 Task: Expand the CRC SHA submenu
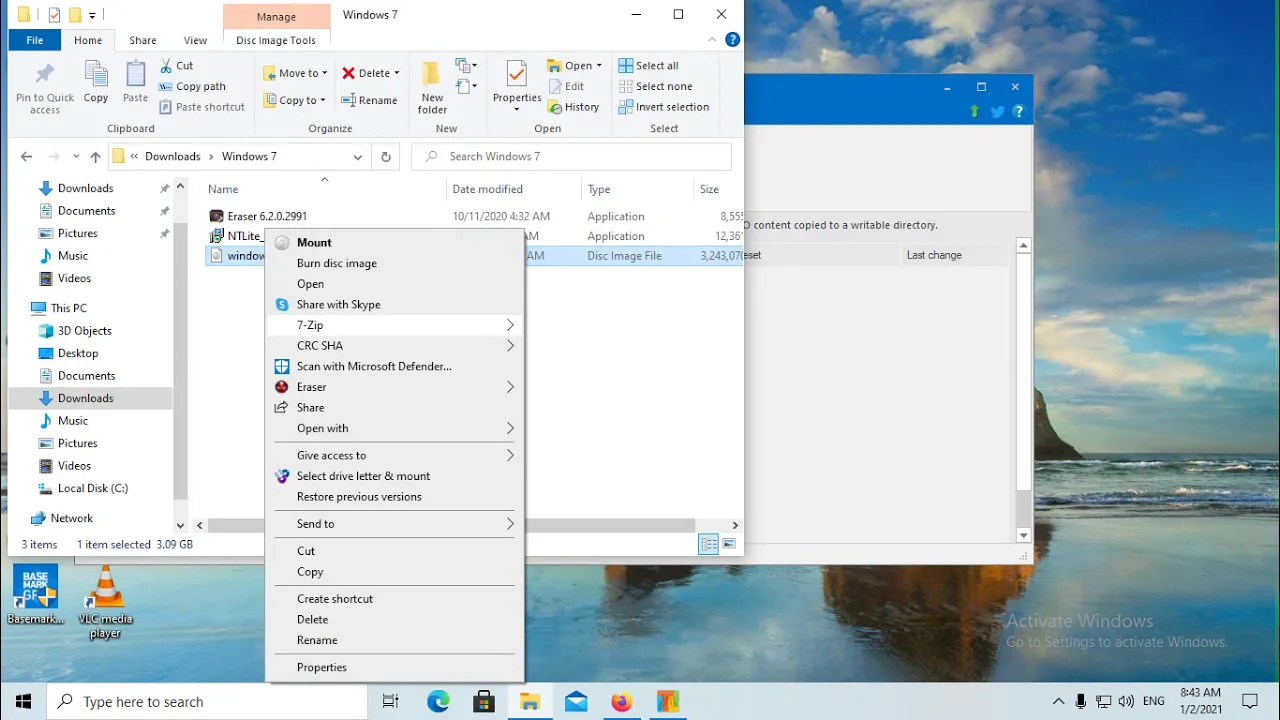coord(394,346)
